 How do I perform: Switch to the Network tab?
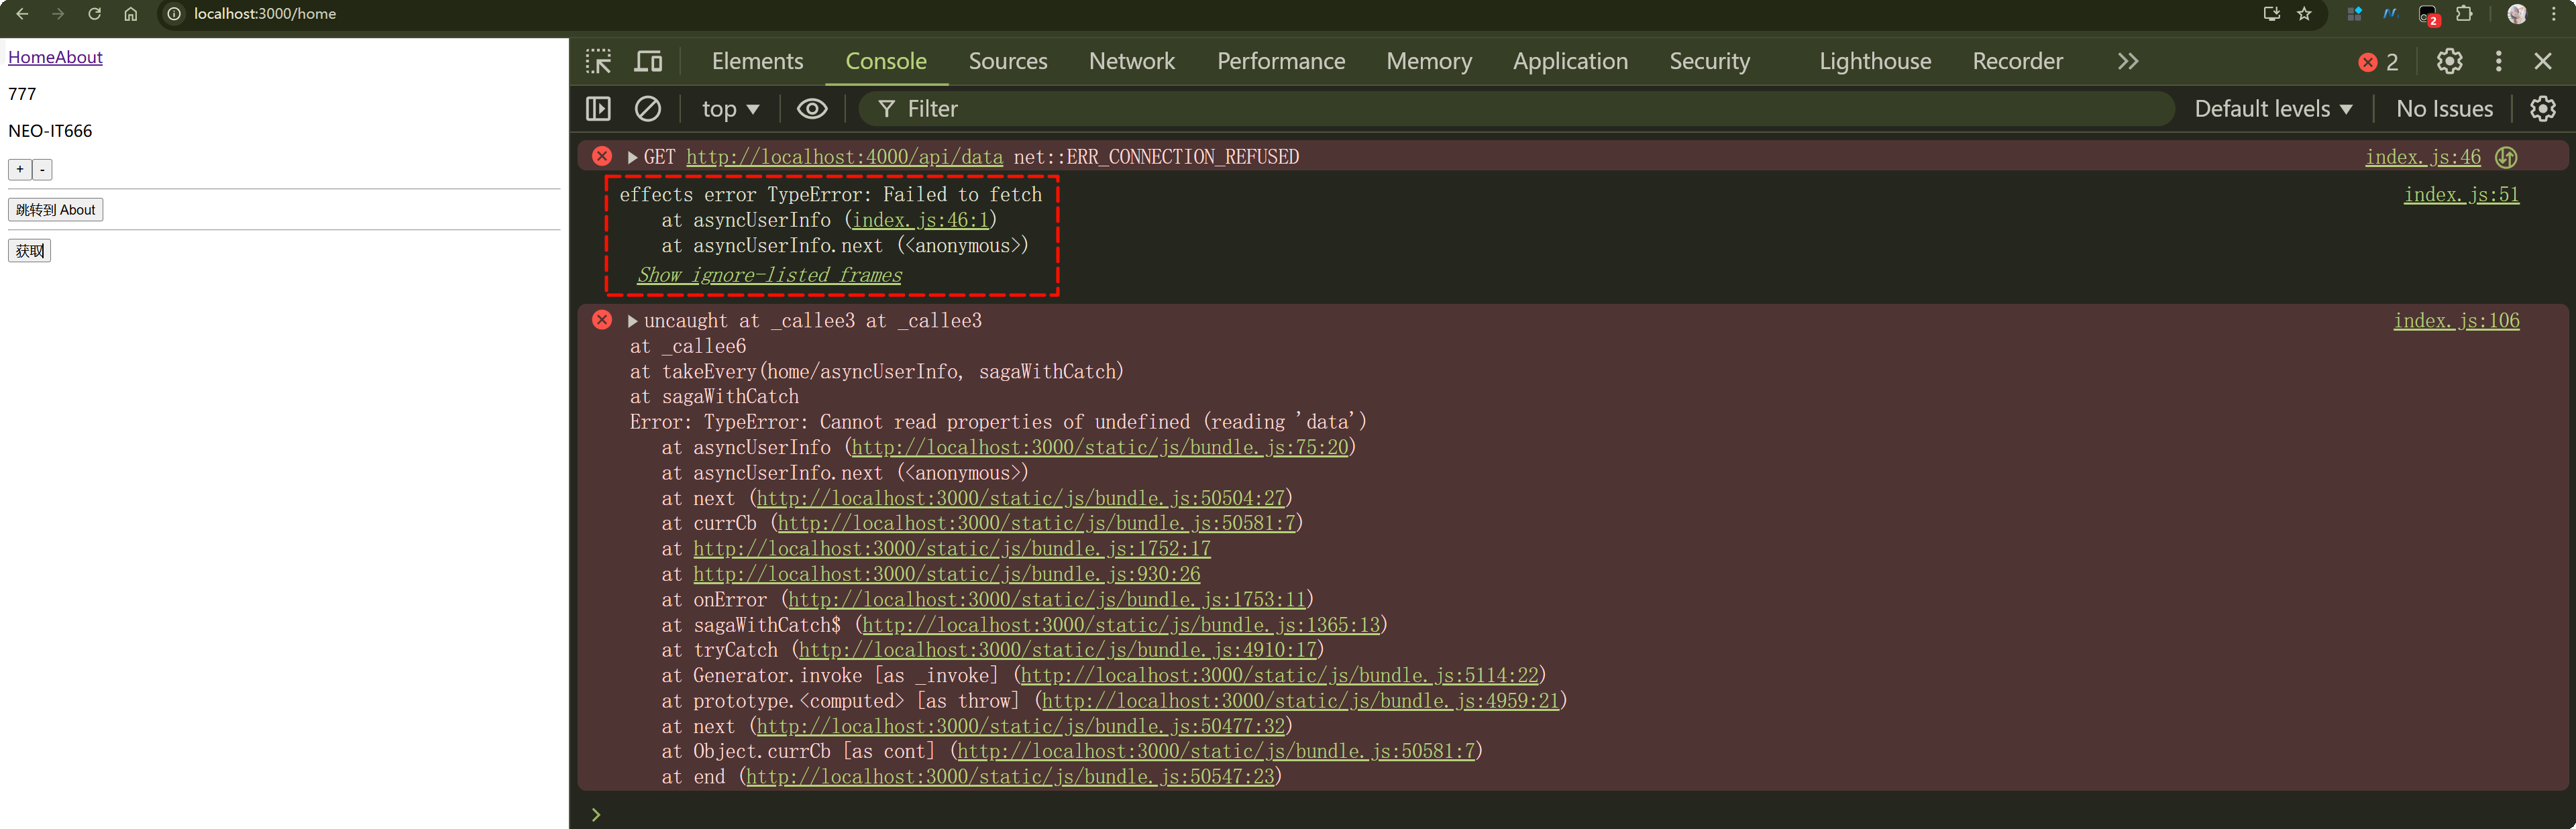pos(1131,62)
